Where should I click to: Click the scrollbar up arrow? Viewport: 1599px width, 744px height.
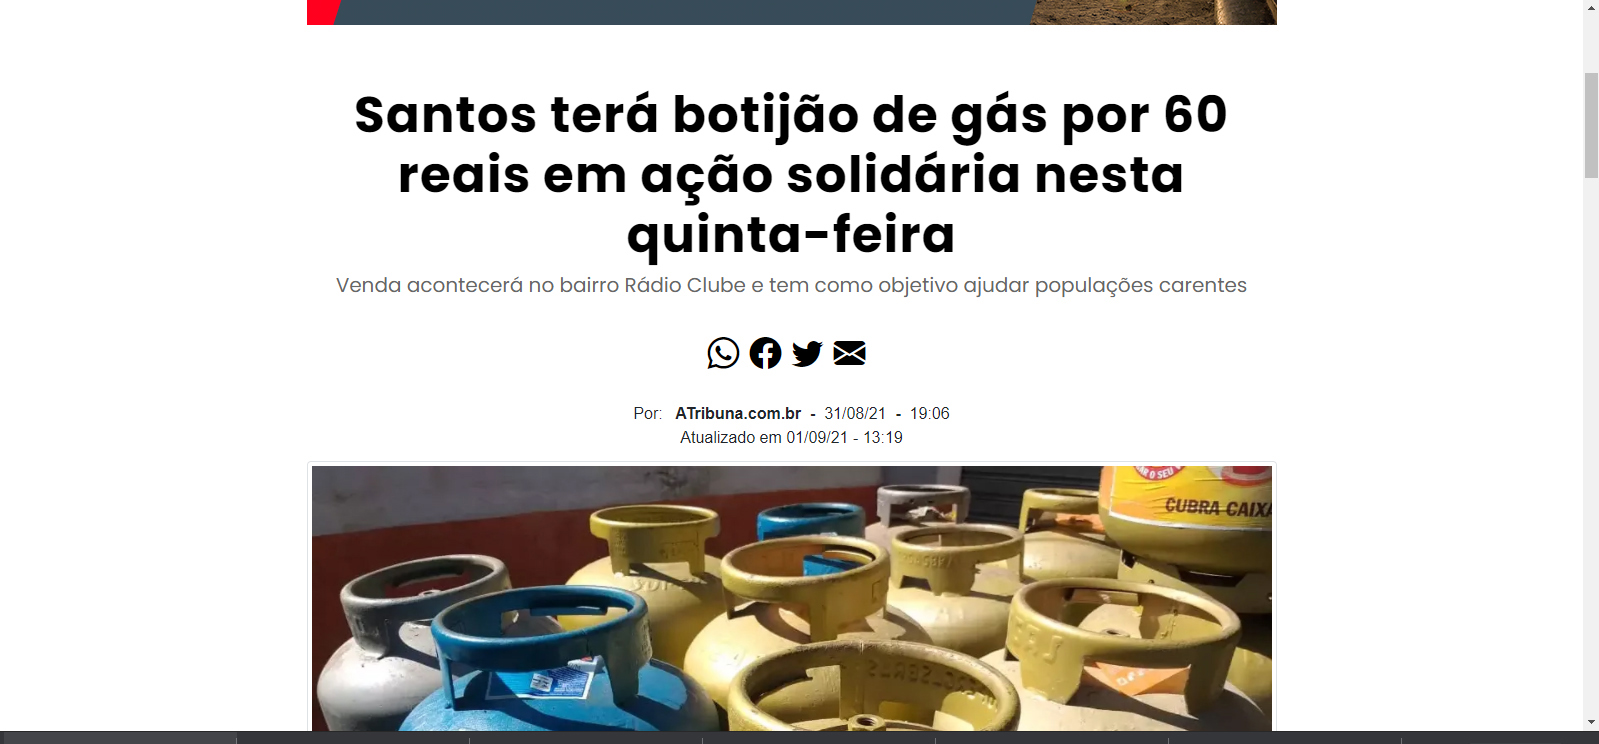click(1591, 7)
